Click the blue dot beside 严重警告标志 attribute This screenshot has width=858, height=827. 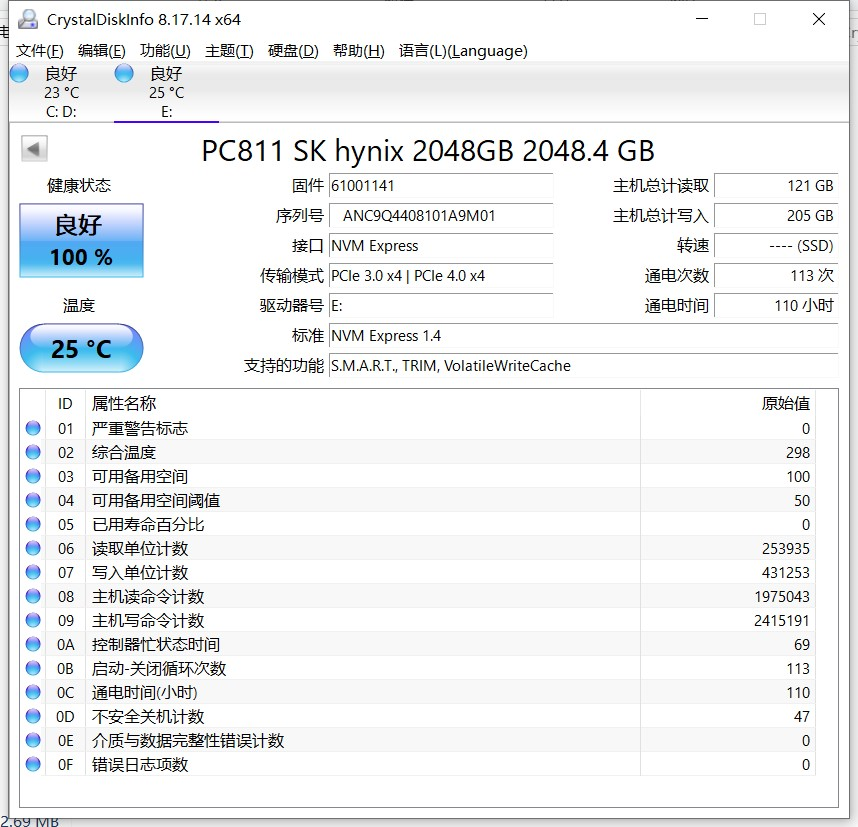tap(33, 428)
